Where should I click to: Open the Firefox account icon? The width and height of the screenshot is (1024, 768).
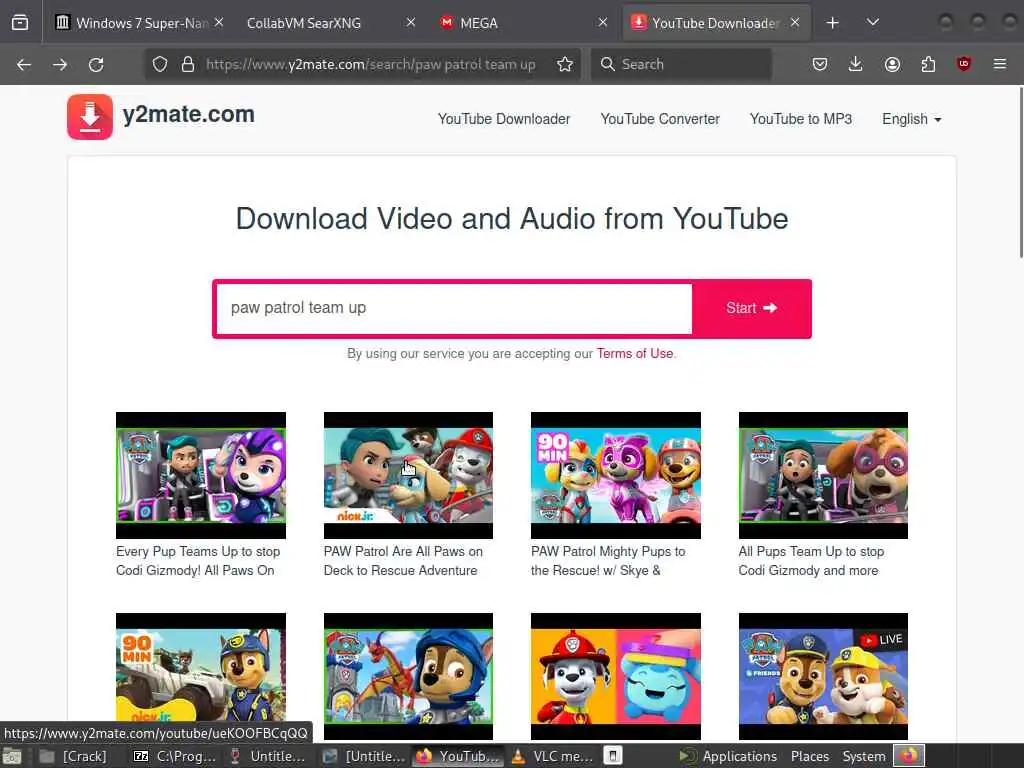click(x=892, y=64)
